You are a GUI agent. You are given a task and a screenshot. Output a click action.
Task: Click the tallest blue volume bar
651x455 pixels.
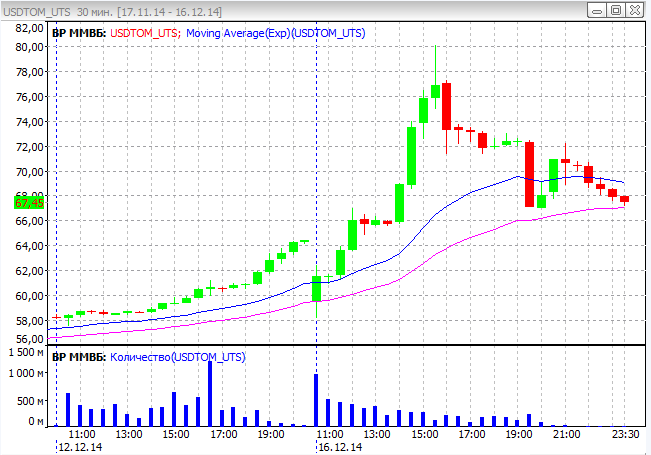tap(210, 394)
